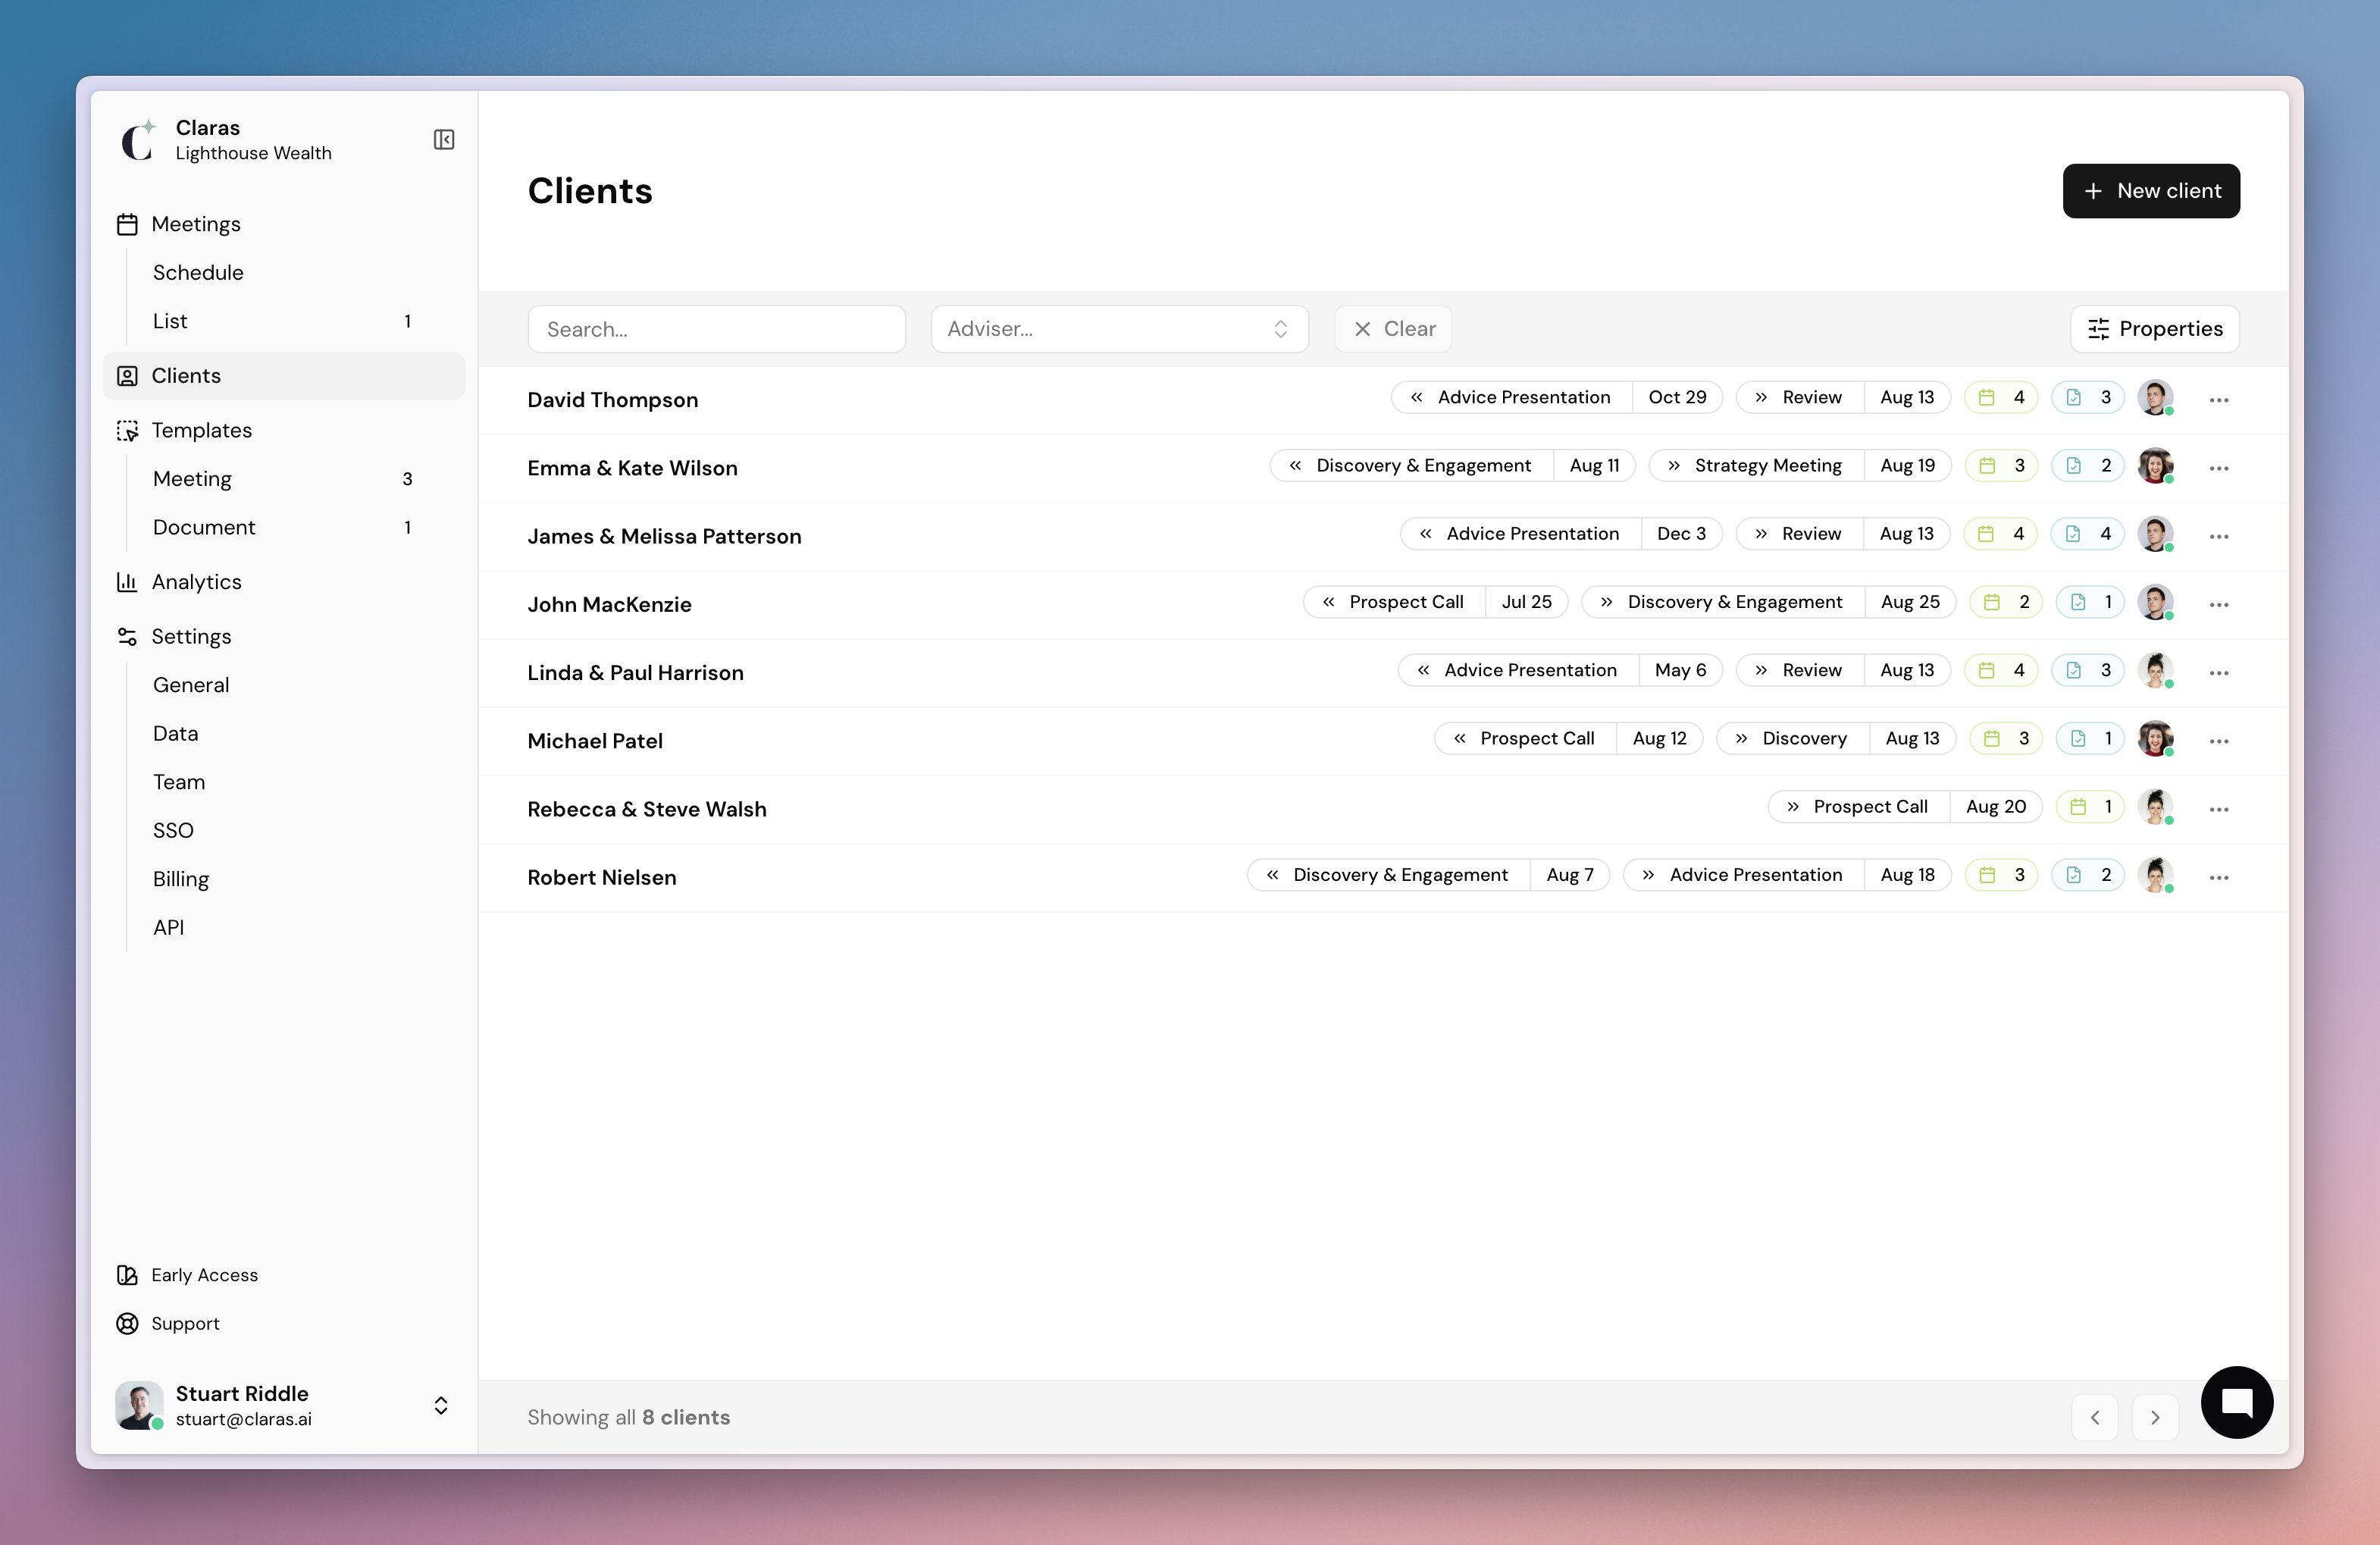The width and height of the screenshot is (2380, 1545).
Task: Open the chat support widget
Action: click(2237, 1402)
